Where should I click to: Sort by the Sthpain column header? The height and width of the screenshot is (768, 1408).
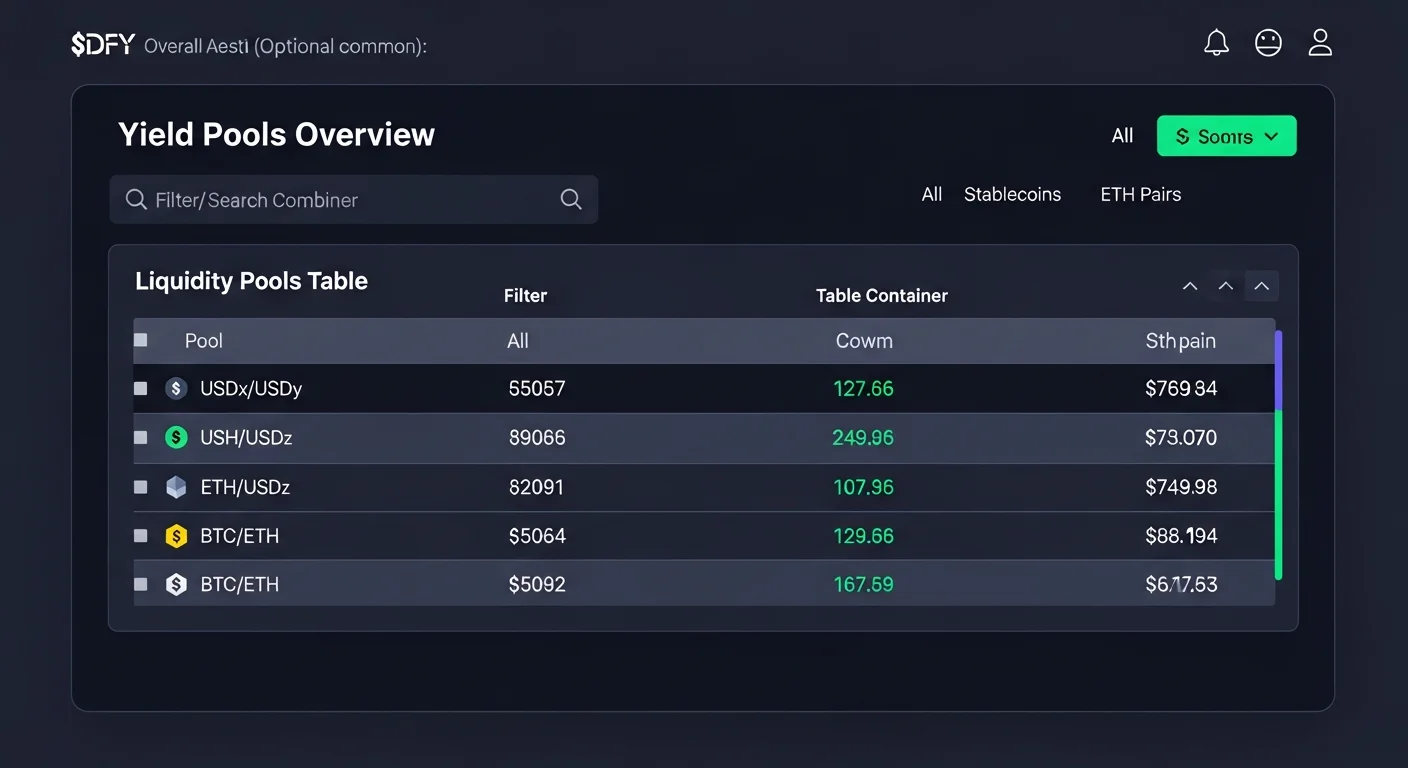[x=1181, y=341]
